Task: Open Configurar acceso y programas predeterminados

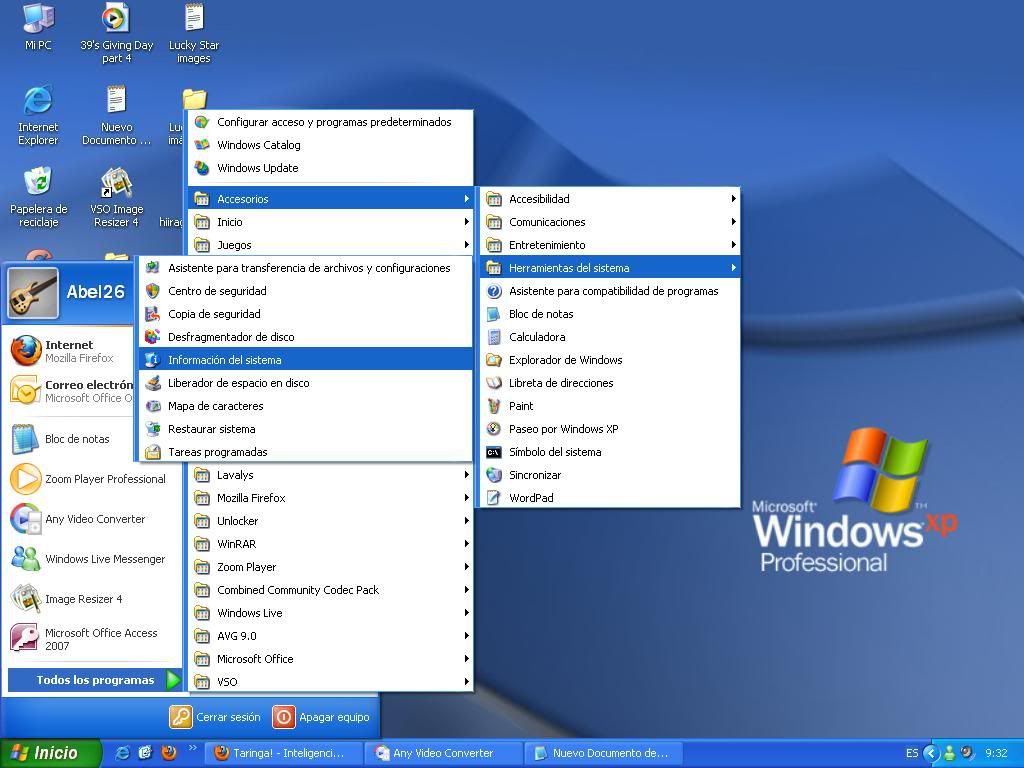Action: [x=330, y=122]
